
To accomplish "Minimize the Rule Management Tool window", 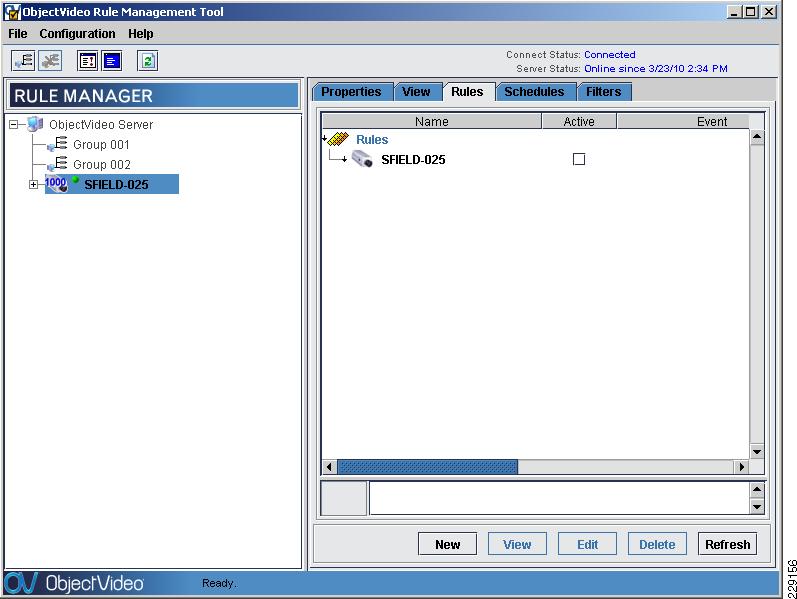I will click(733, 12).
